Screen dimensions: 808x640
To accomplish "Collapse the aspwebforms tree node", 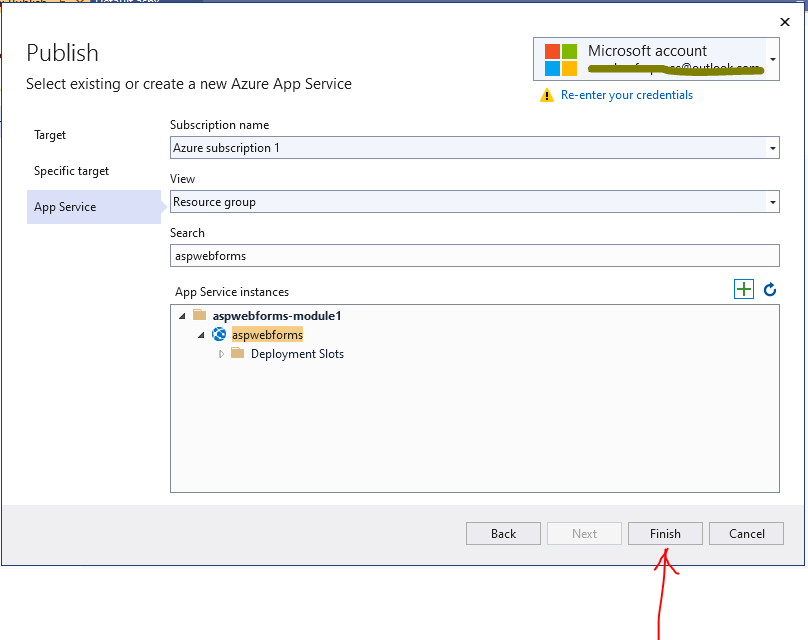I will (201, 335).
